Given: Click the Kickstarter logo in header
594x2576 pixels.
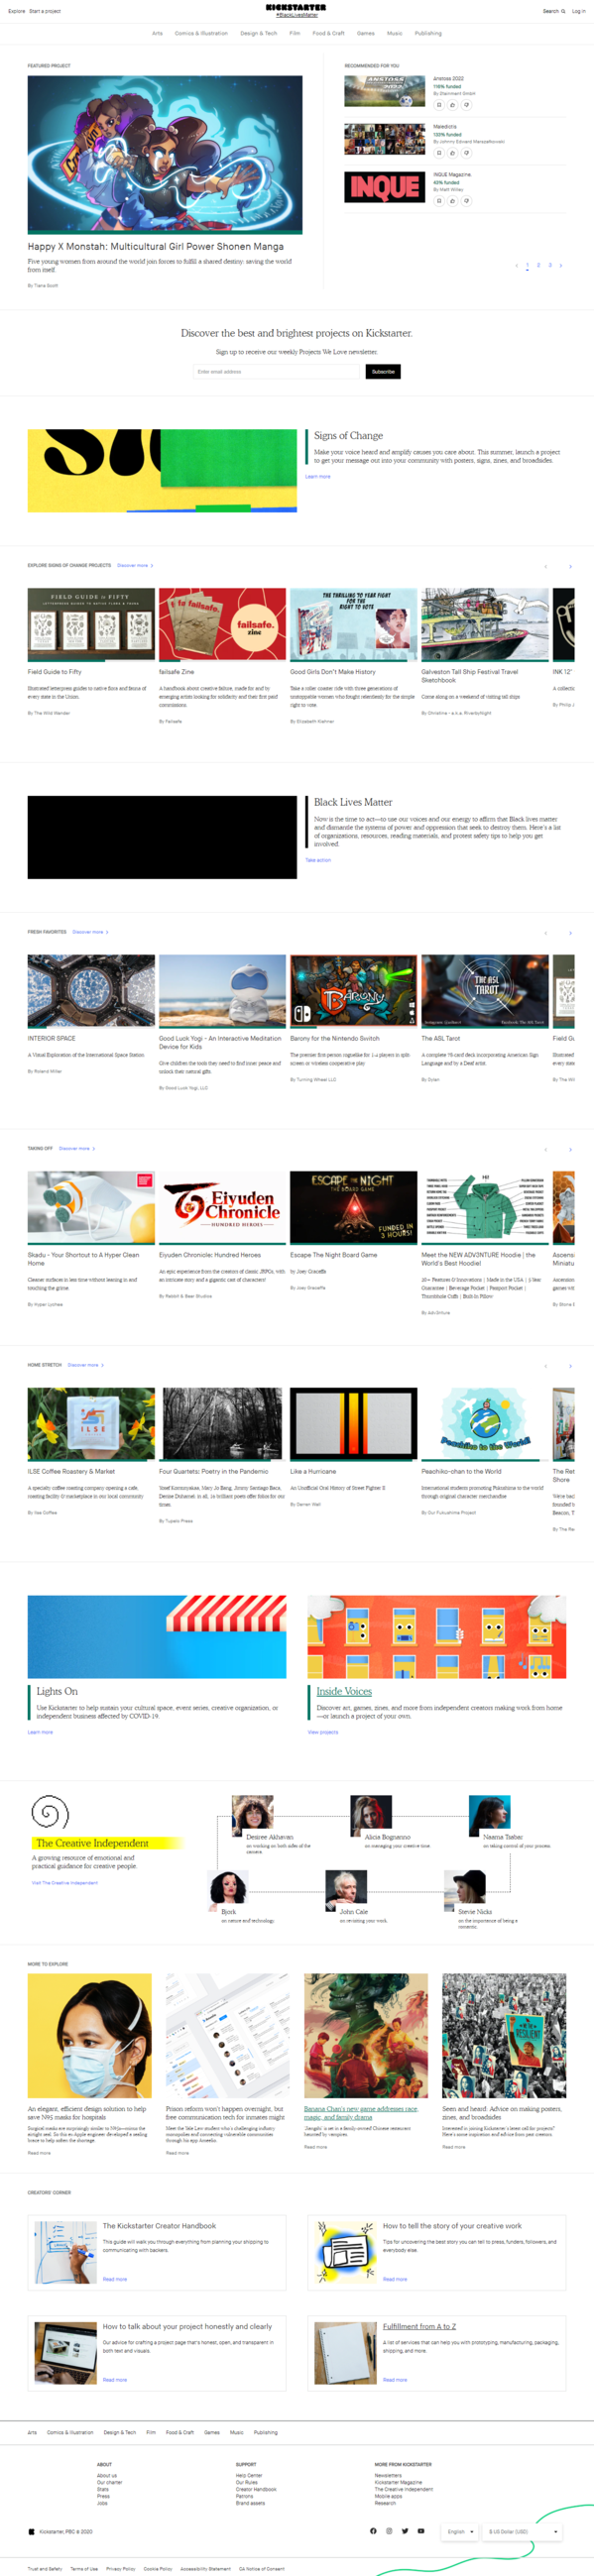Looking at the screenshot, I should (x=296, y=7).
